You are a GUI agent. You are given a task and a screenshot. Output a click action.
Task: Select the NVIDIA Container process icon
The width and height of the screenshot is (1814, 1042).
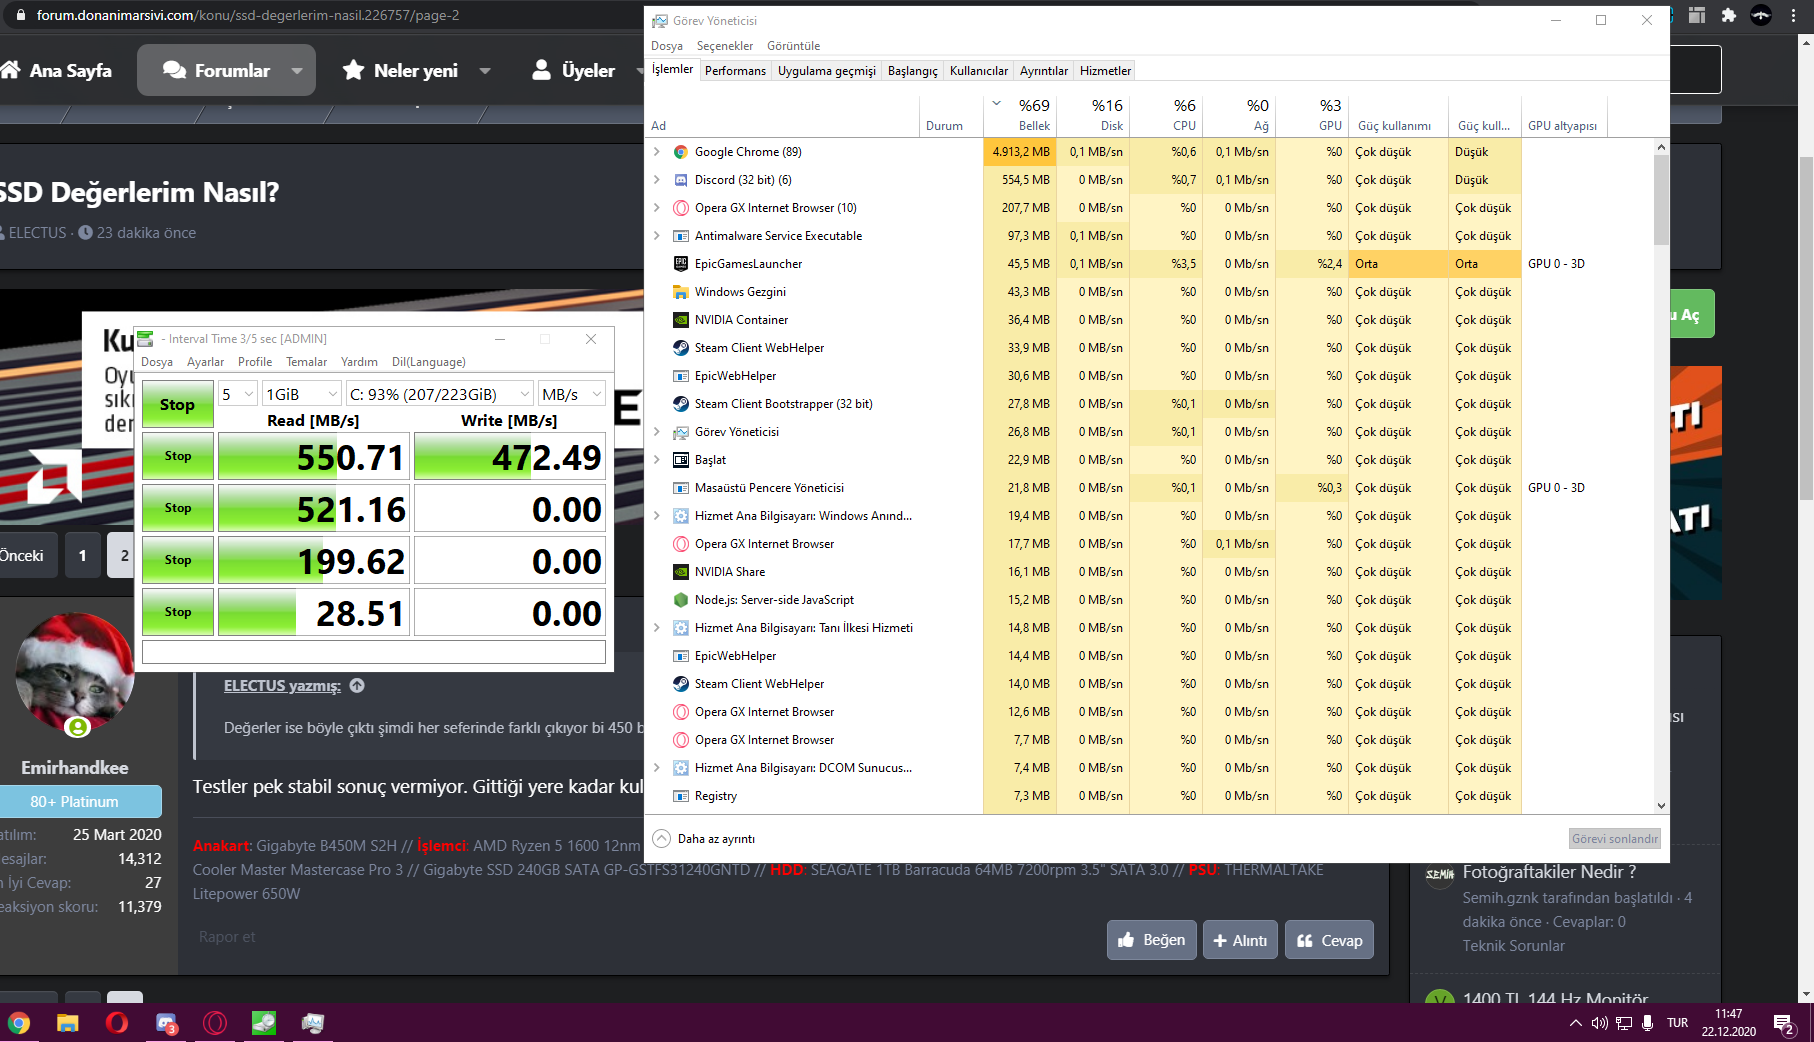[680, 320]
